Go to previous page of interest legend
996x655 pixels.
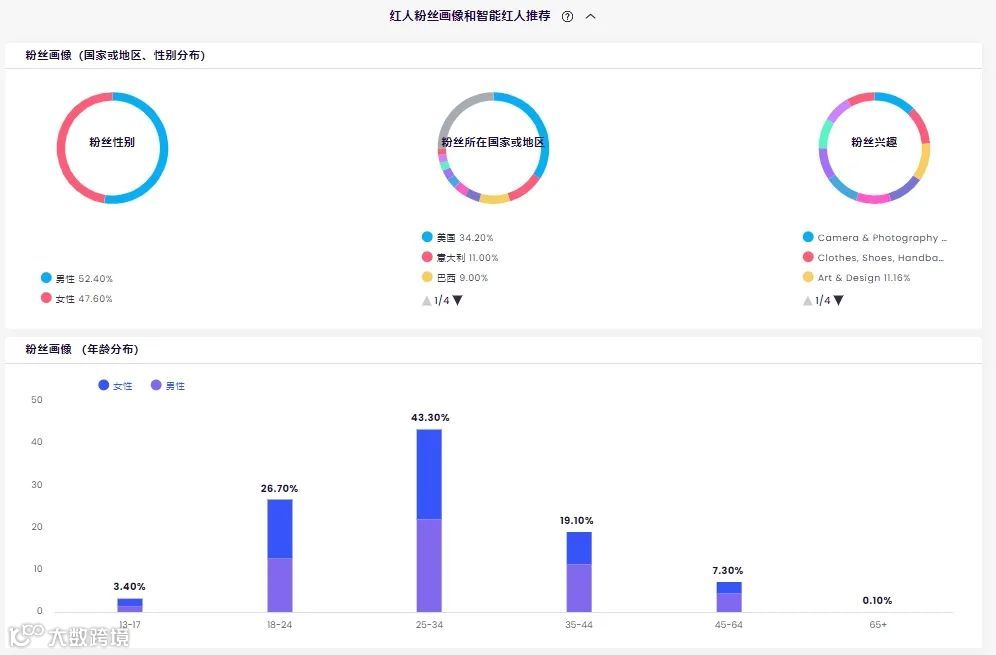pyautogui.click(x=807, y=300)
